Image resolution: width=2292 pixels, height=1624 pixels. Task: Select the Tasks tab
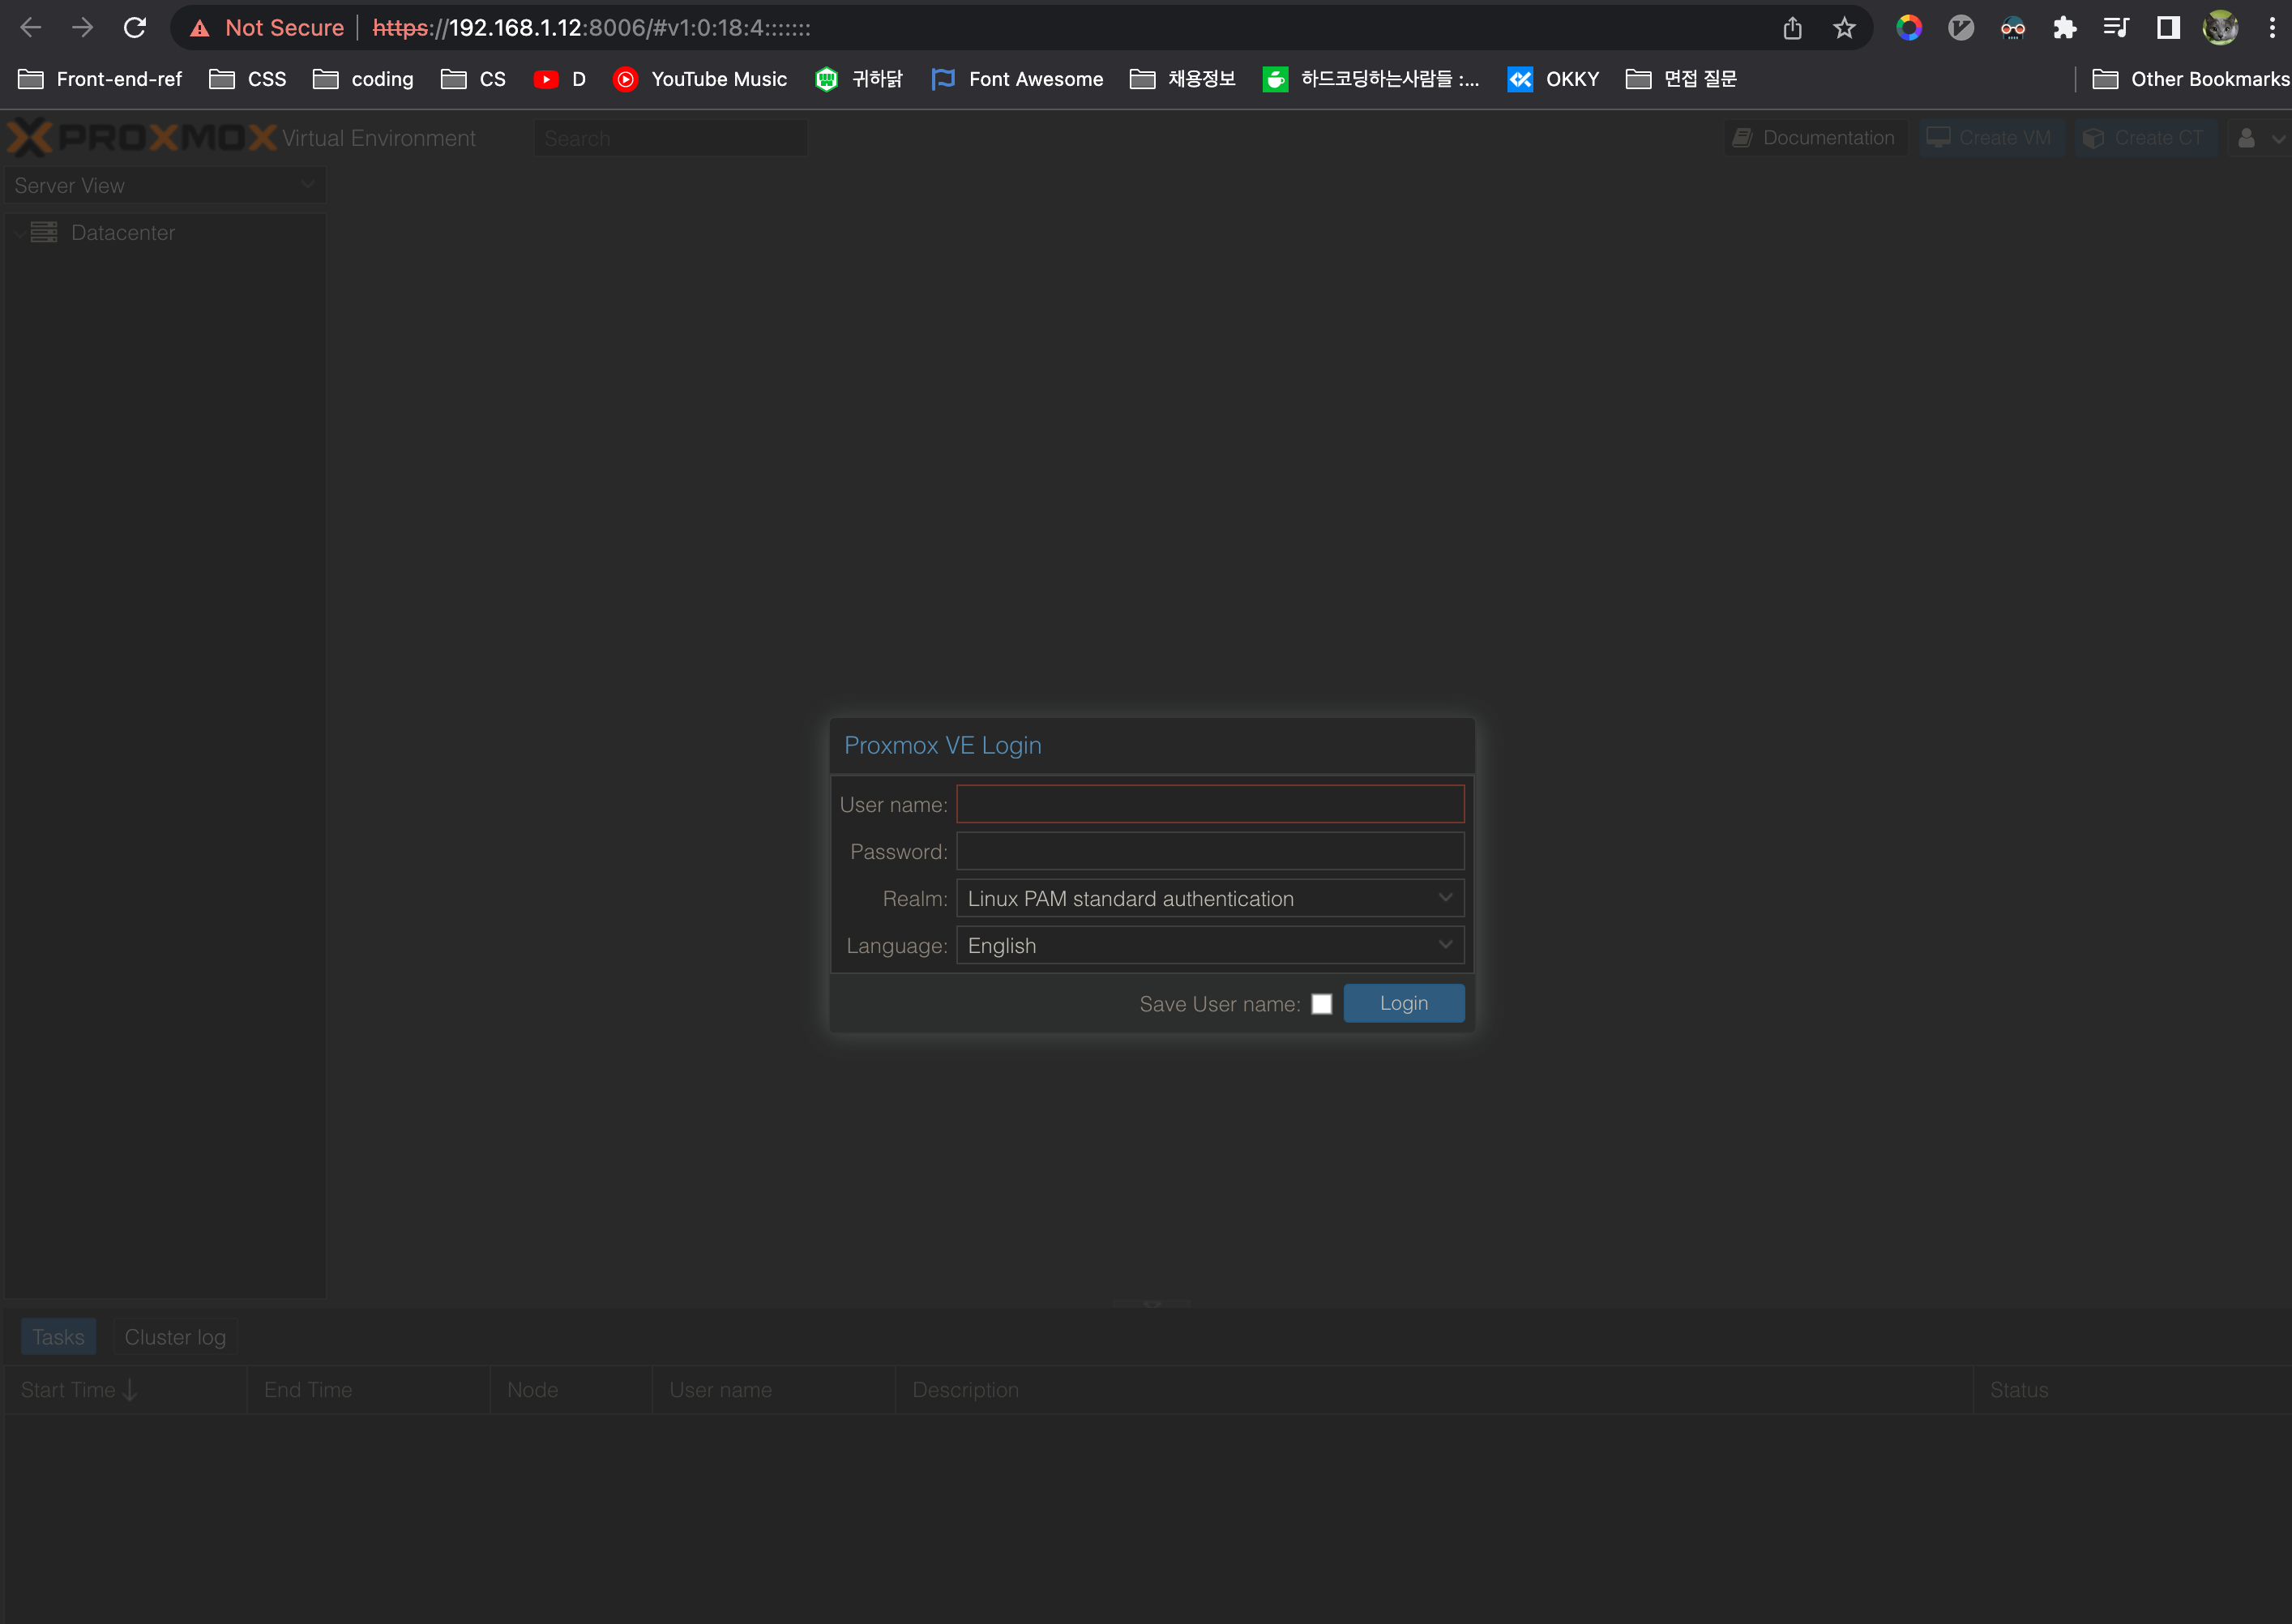pos(58,1337)
